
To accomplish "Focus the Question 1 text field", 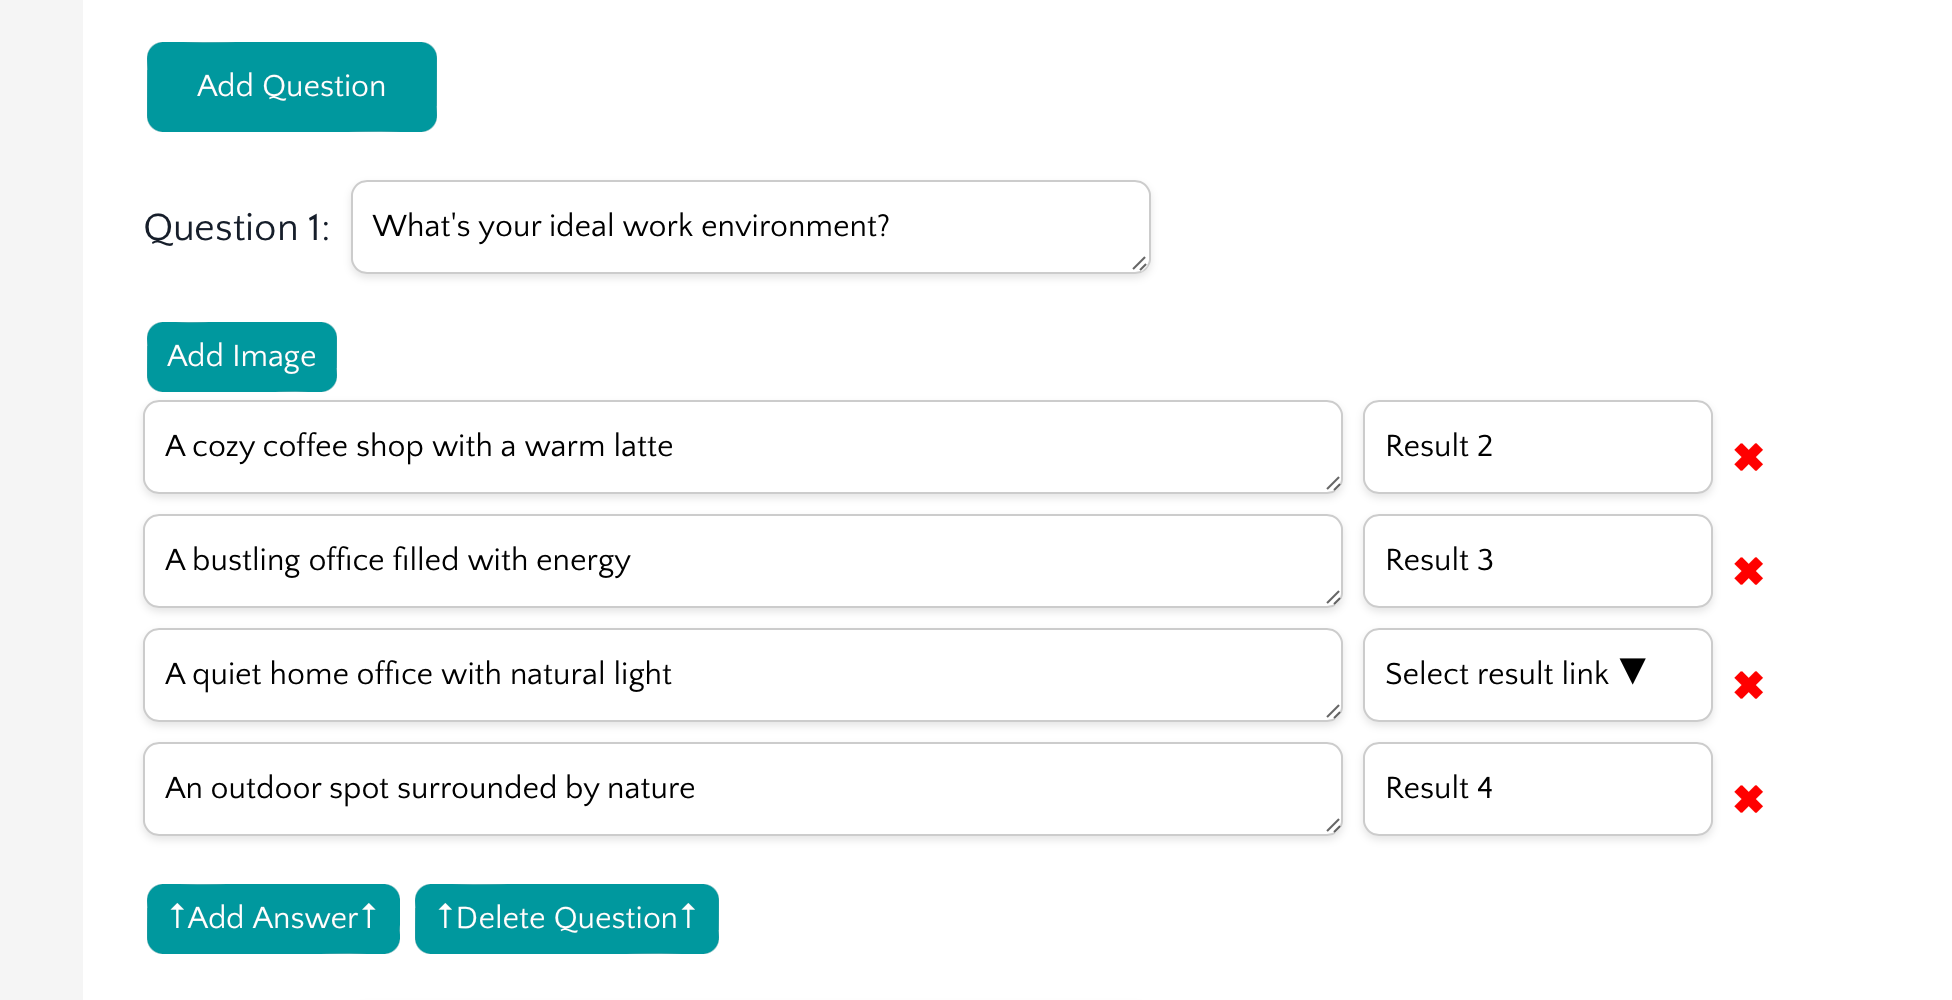I will tap(750, 227).
